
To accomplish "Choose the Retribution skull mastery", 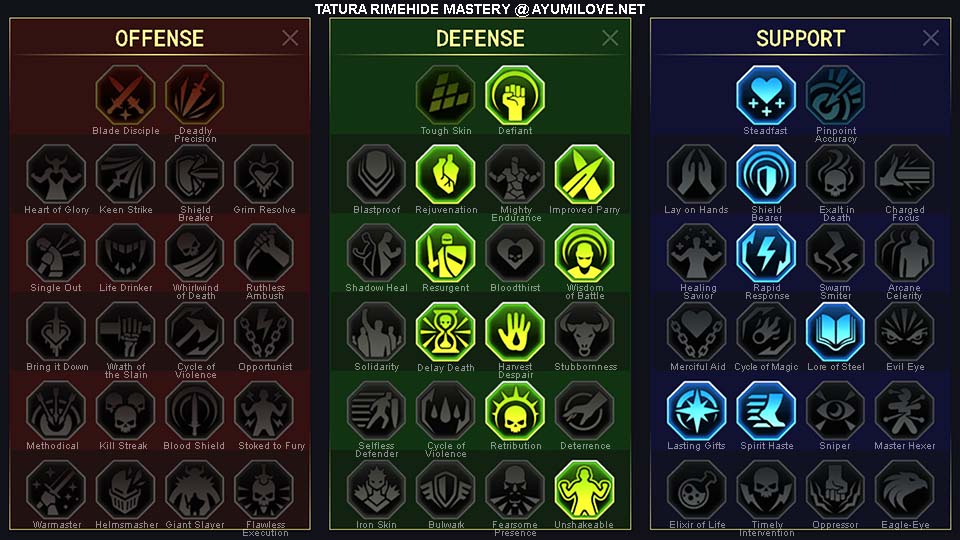I will (x=515, y=411).
